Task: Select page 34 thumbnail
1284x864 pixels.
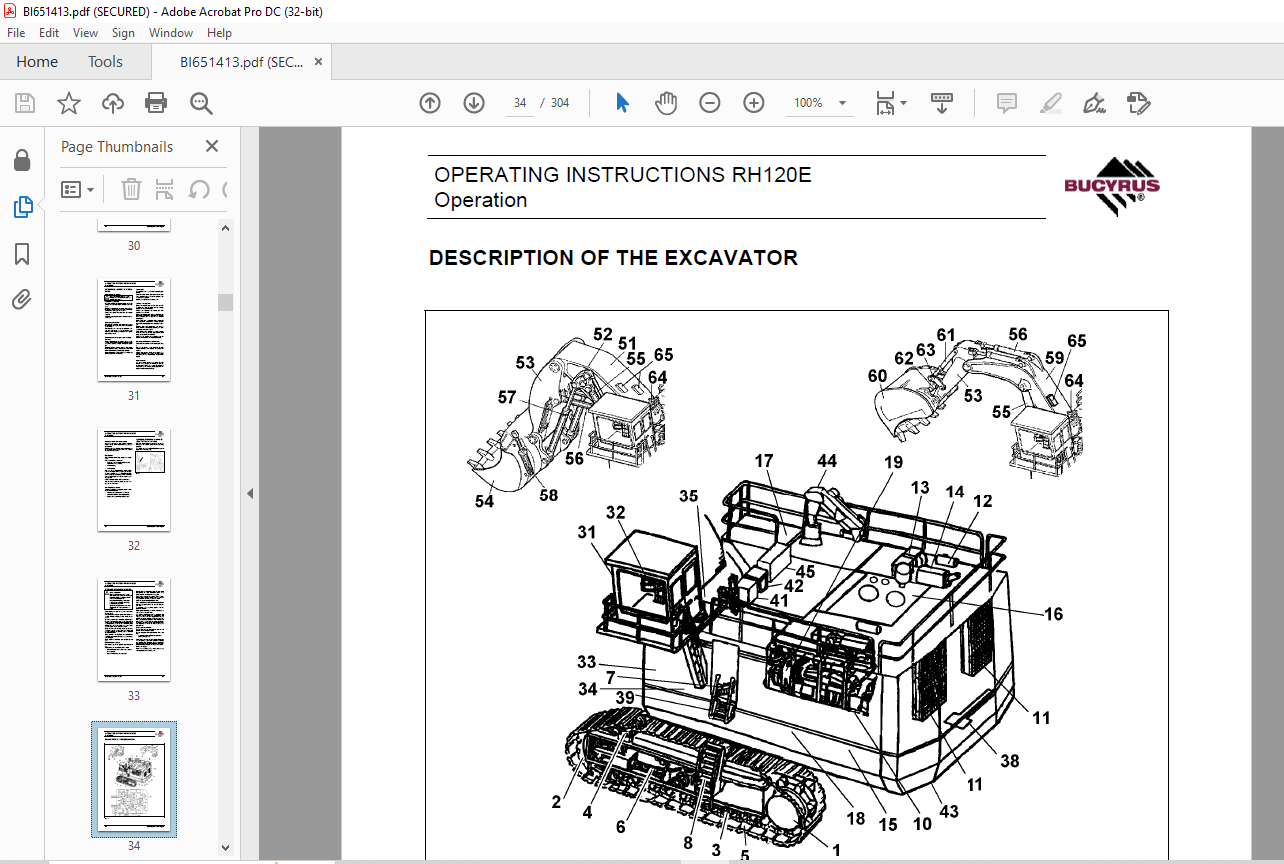Action: click(134, 779)
